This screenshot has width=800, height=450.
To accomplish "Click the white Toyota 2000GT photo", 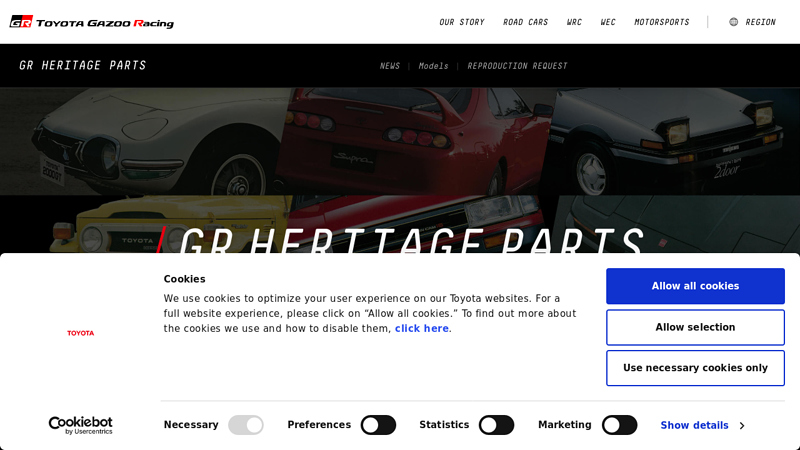I will [x=145, y=141].
